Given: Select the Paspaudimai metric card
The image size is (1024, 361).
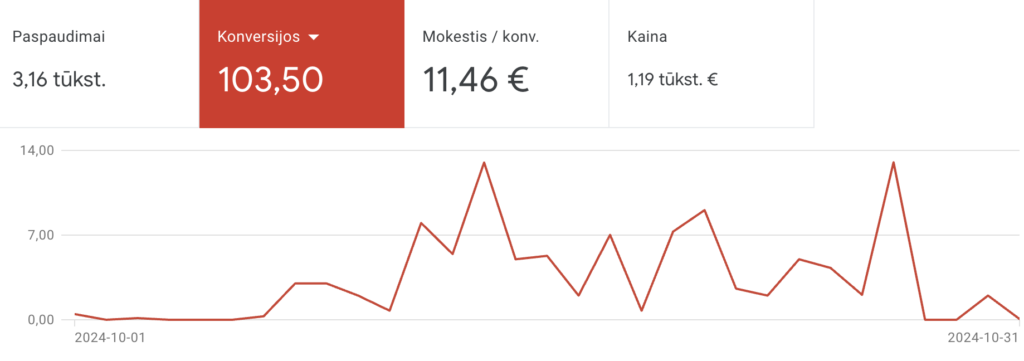Looking at the screenshot, I should tap(99, 63).
